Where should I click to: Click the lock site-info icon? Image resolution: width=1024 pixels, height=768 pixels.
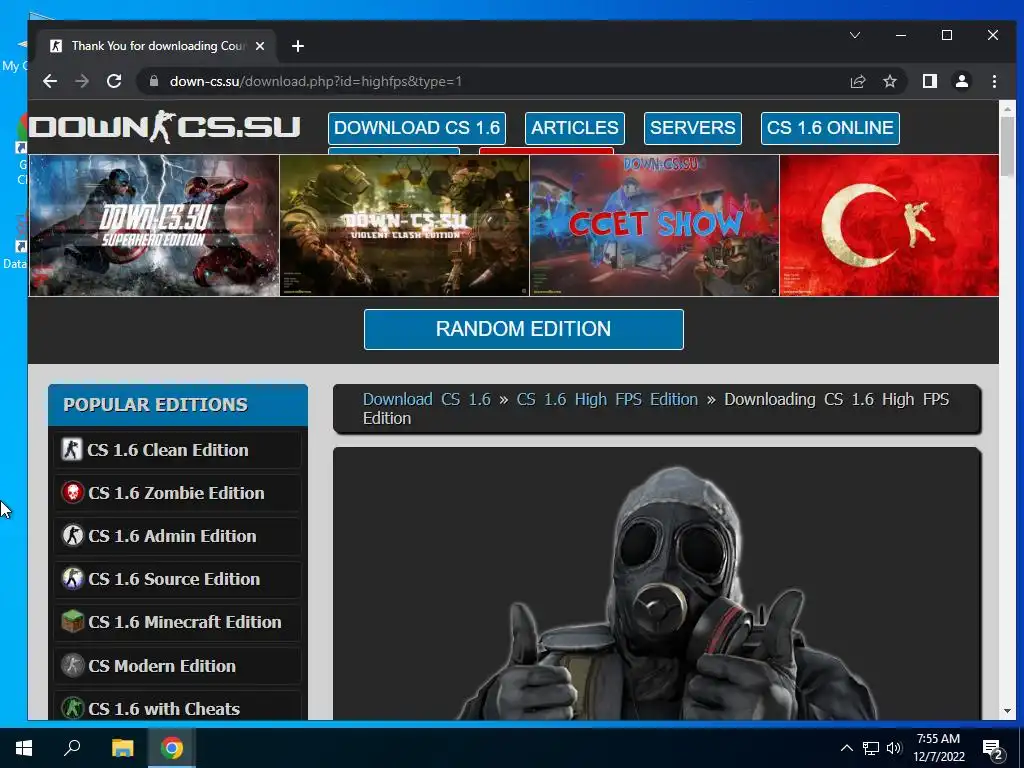coord(154,81)
